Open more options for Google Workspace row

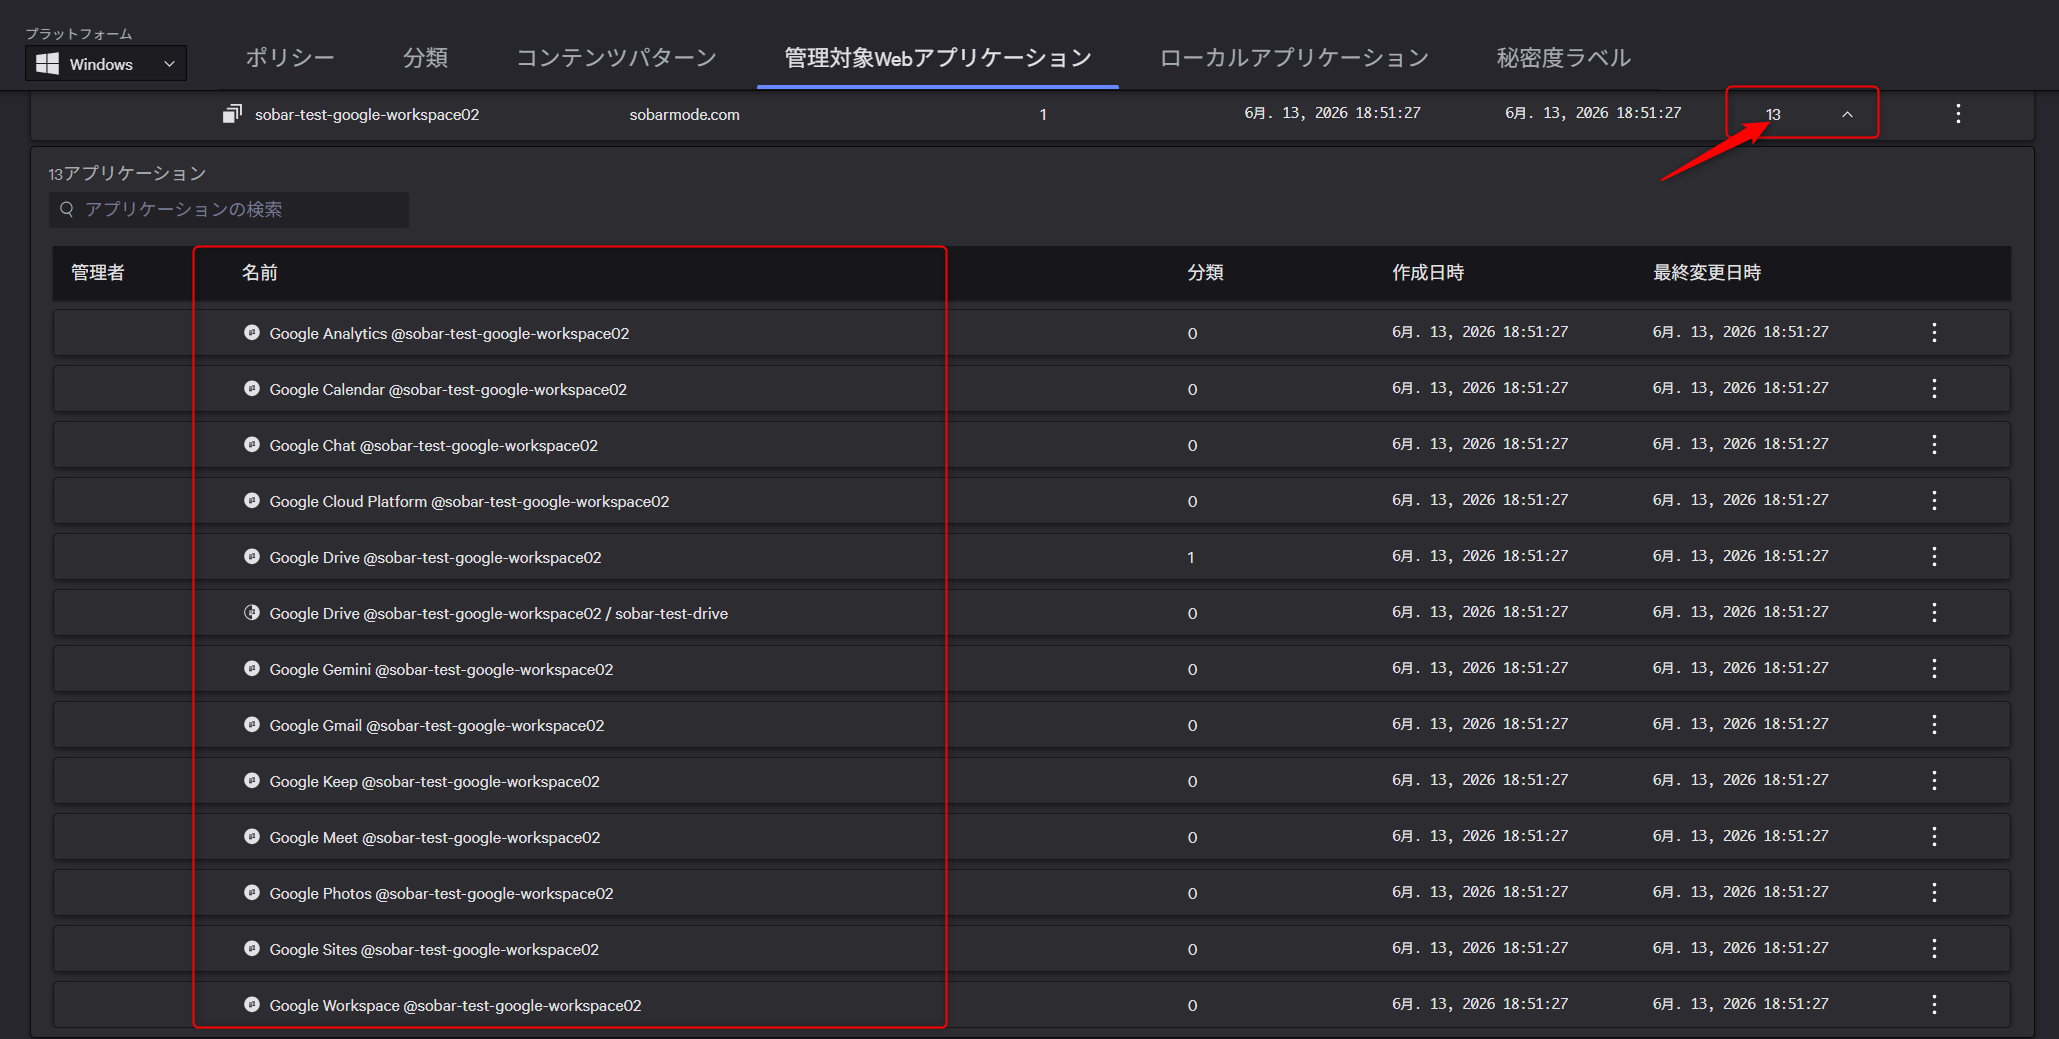(1934, 1005)
